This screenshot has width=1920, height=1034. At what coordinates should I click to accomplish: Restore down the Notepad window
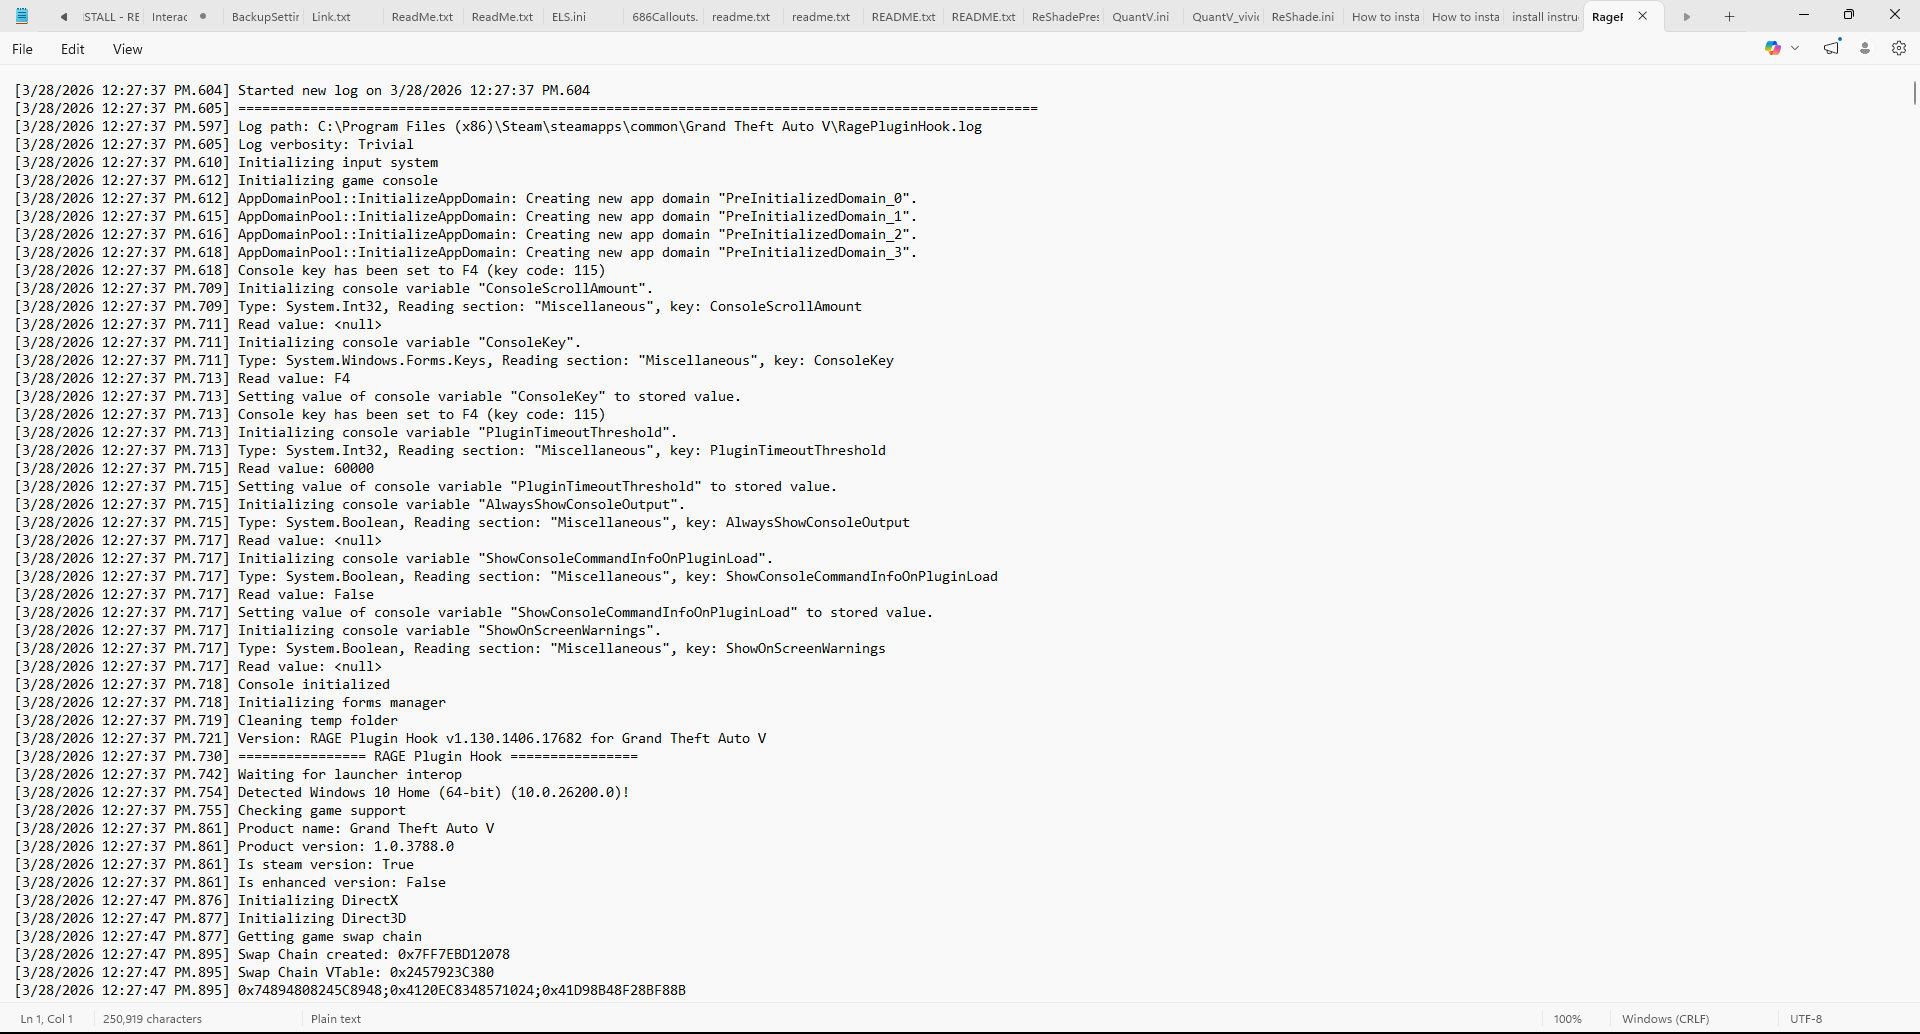(1849, 15)
